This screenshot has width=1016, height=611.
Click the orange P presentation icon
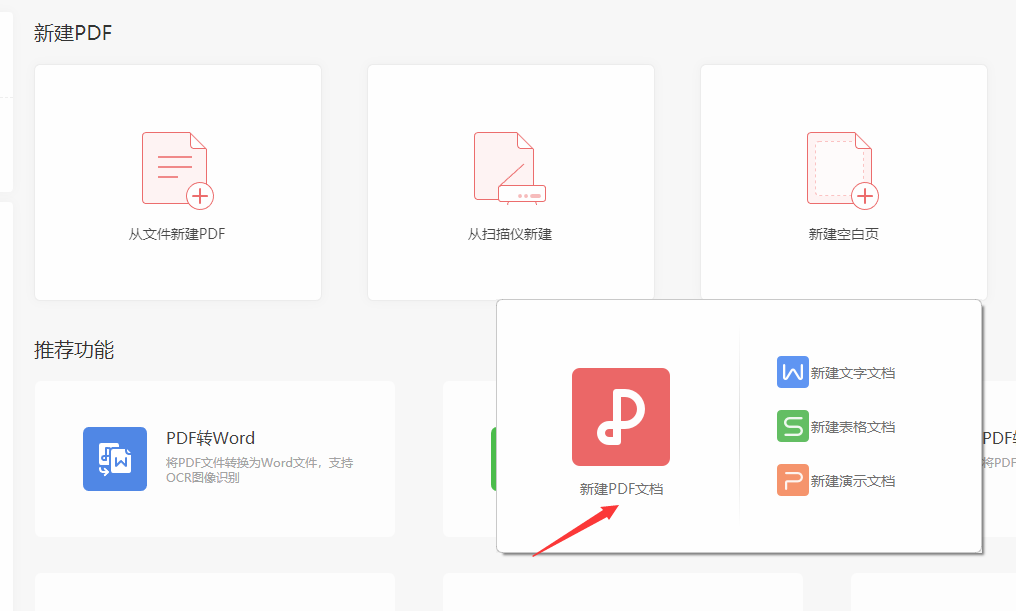click(x=792, y=480)
